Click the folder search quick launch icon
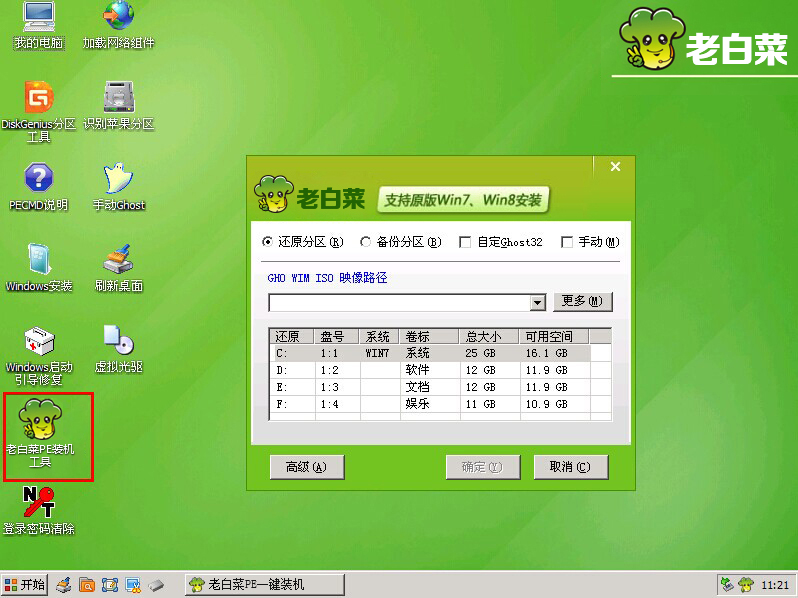798x598 pixels. pyautogui.click(x=87, y=585)
